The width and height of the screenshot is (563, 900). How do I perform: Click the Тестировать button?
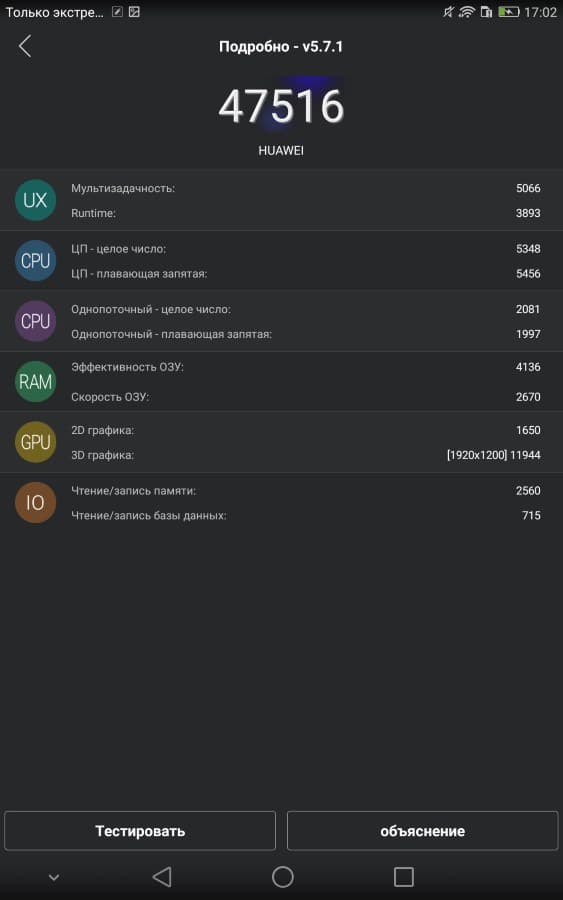click(140, 831)
